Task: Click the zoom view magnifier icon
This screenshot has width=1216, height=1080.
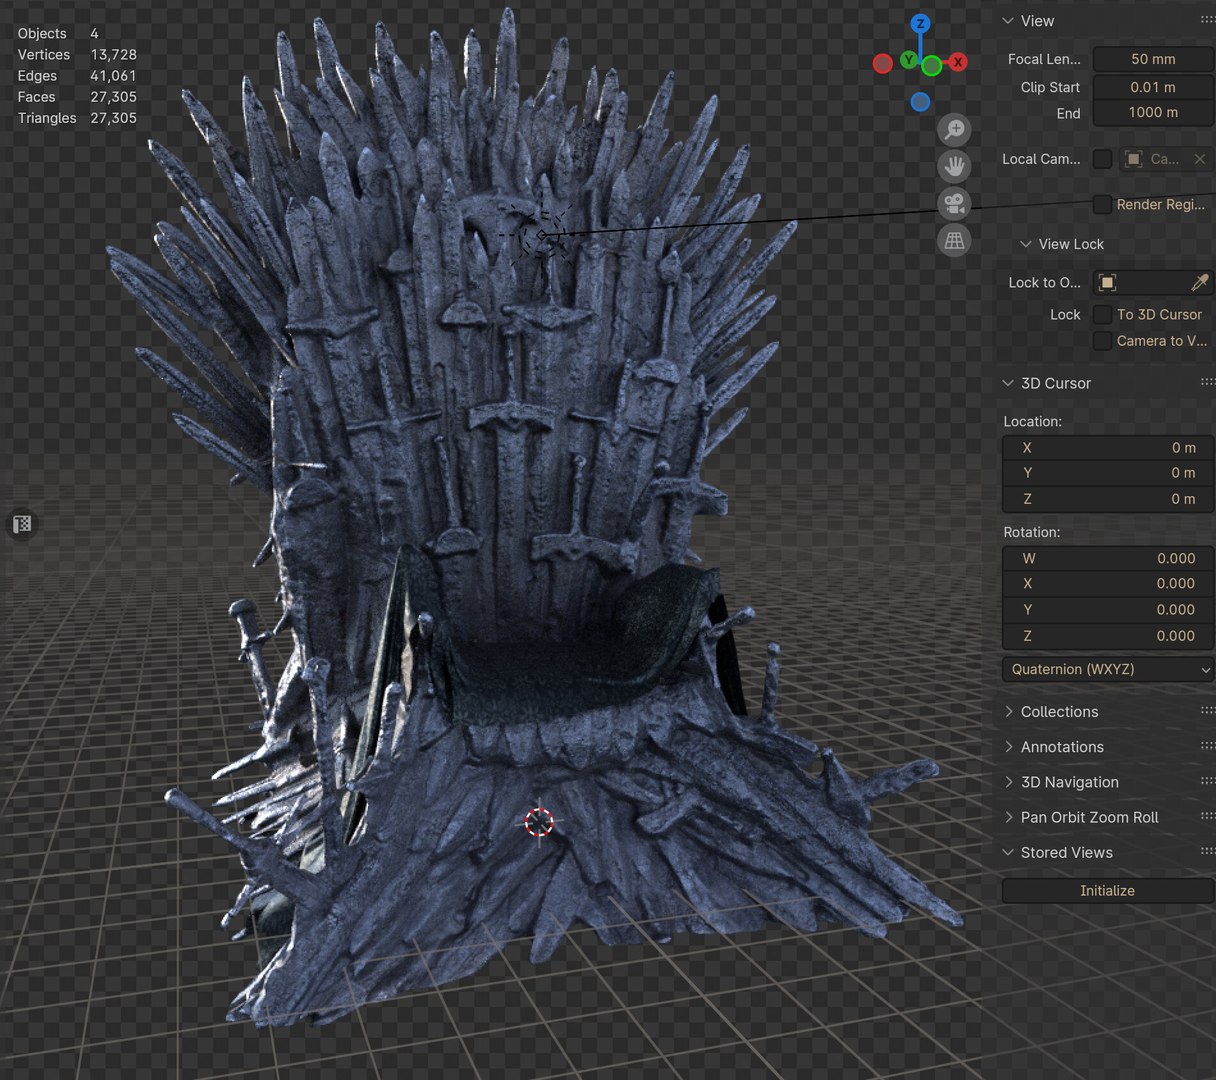Action: pyautogui.click(x=954, y=129)
